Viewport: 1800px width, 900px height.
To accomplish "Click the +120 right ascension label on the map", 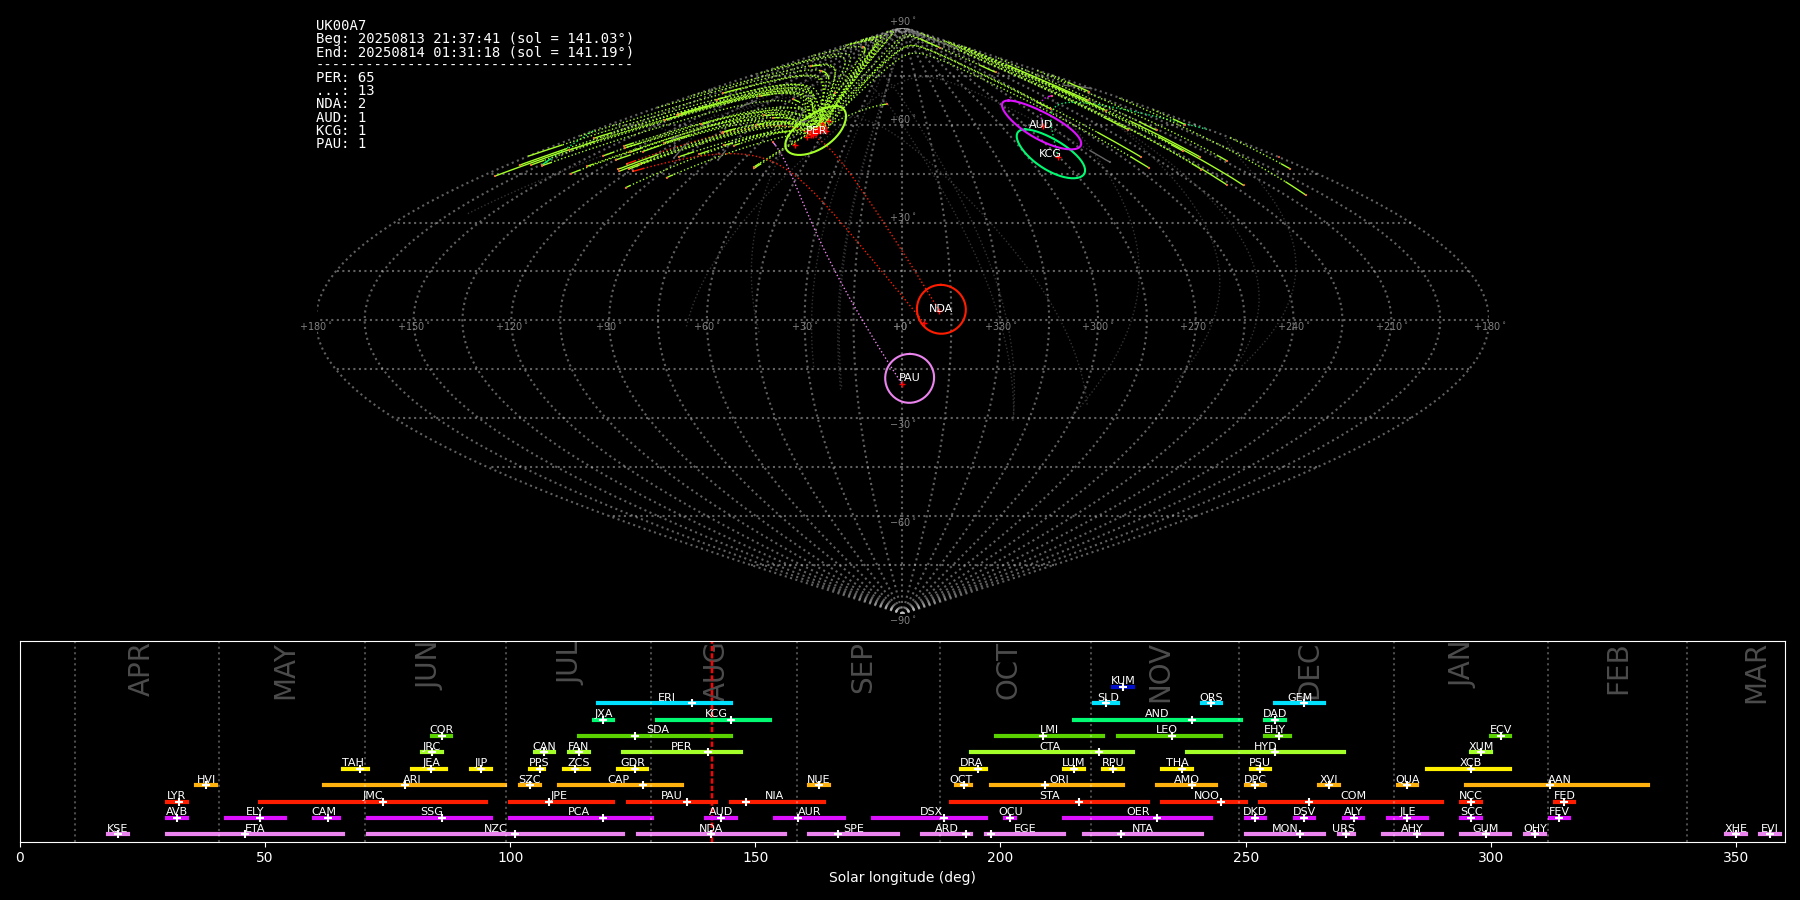I will [x=509, y=326].
